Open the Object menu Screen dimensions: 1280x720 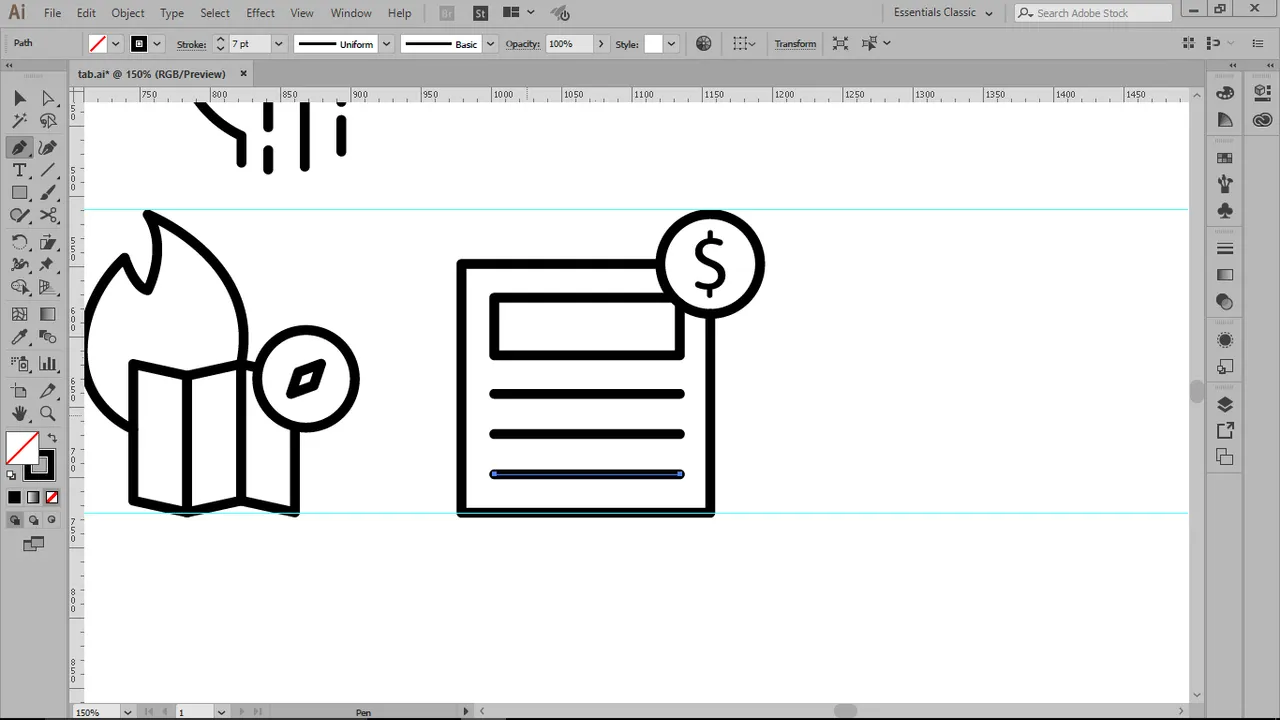(x=127, y=13)
